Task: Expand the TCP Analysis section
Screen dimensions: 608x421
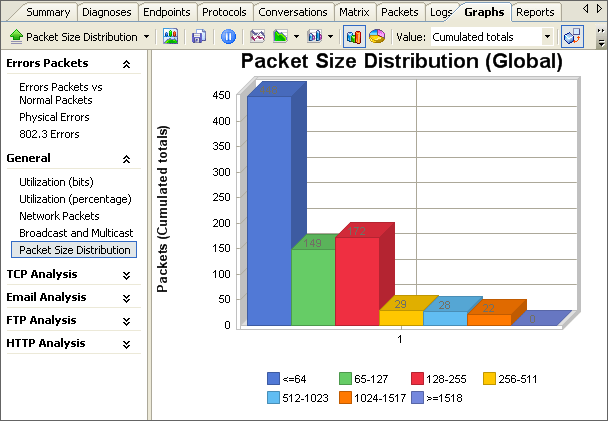Action: point(126,275)
